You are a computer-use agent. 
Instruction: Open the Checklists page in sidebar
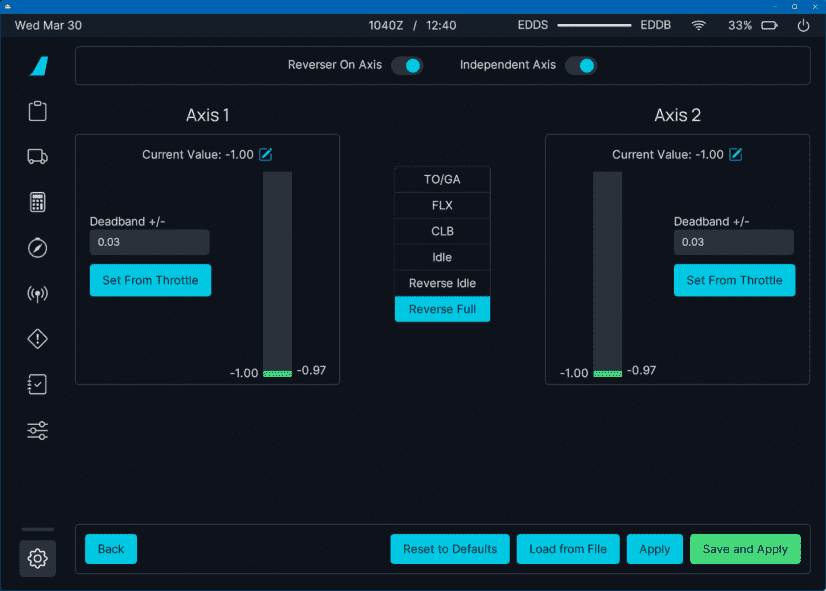click(x=38, y=385)
